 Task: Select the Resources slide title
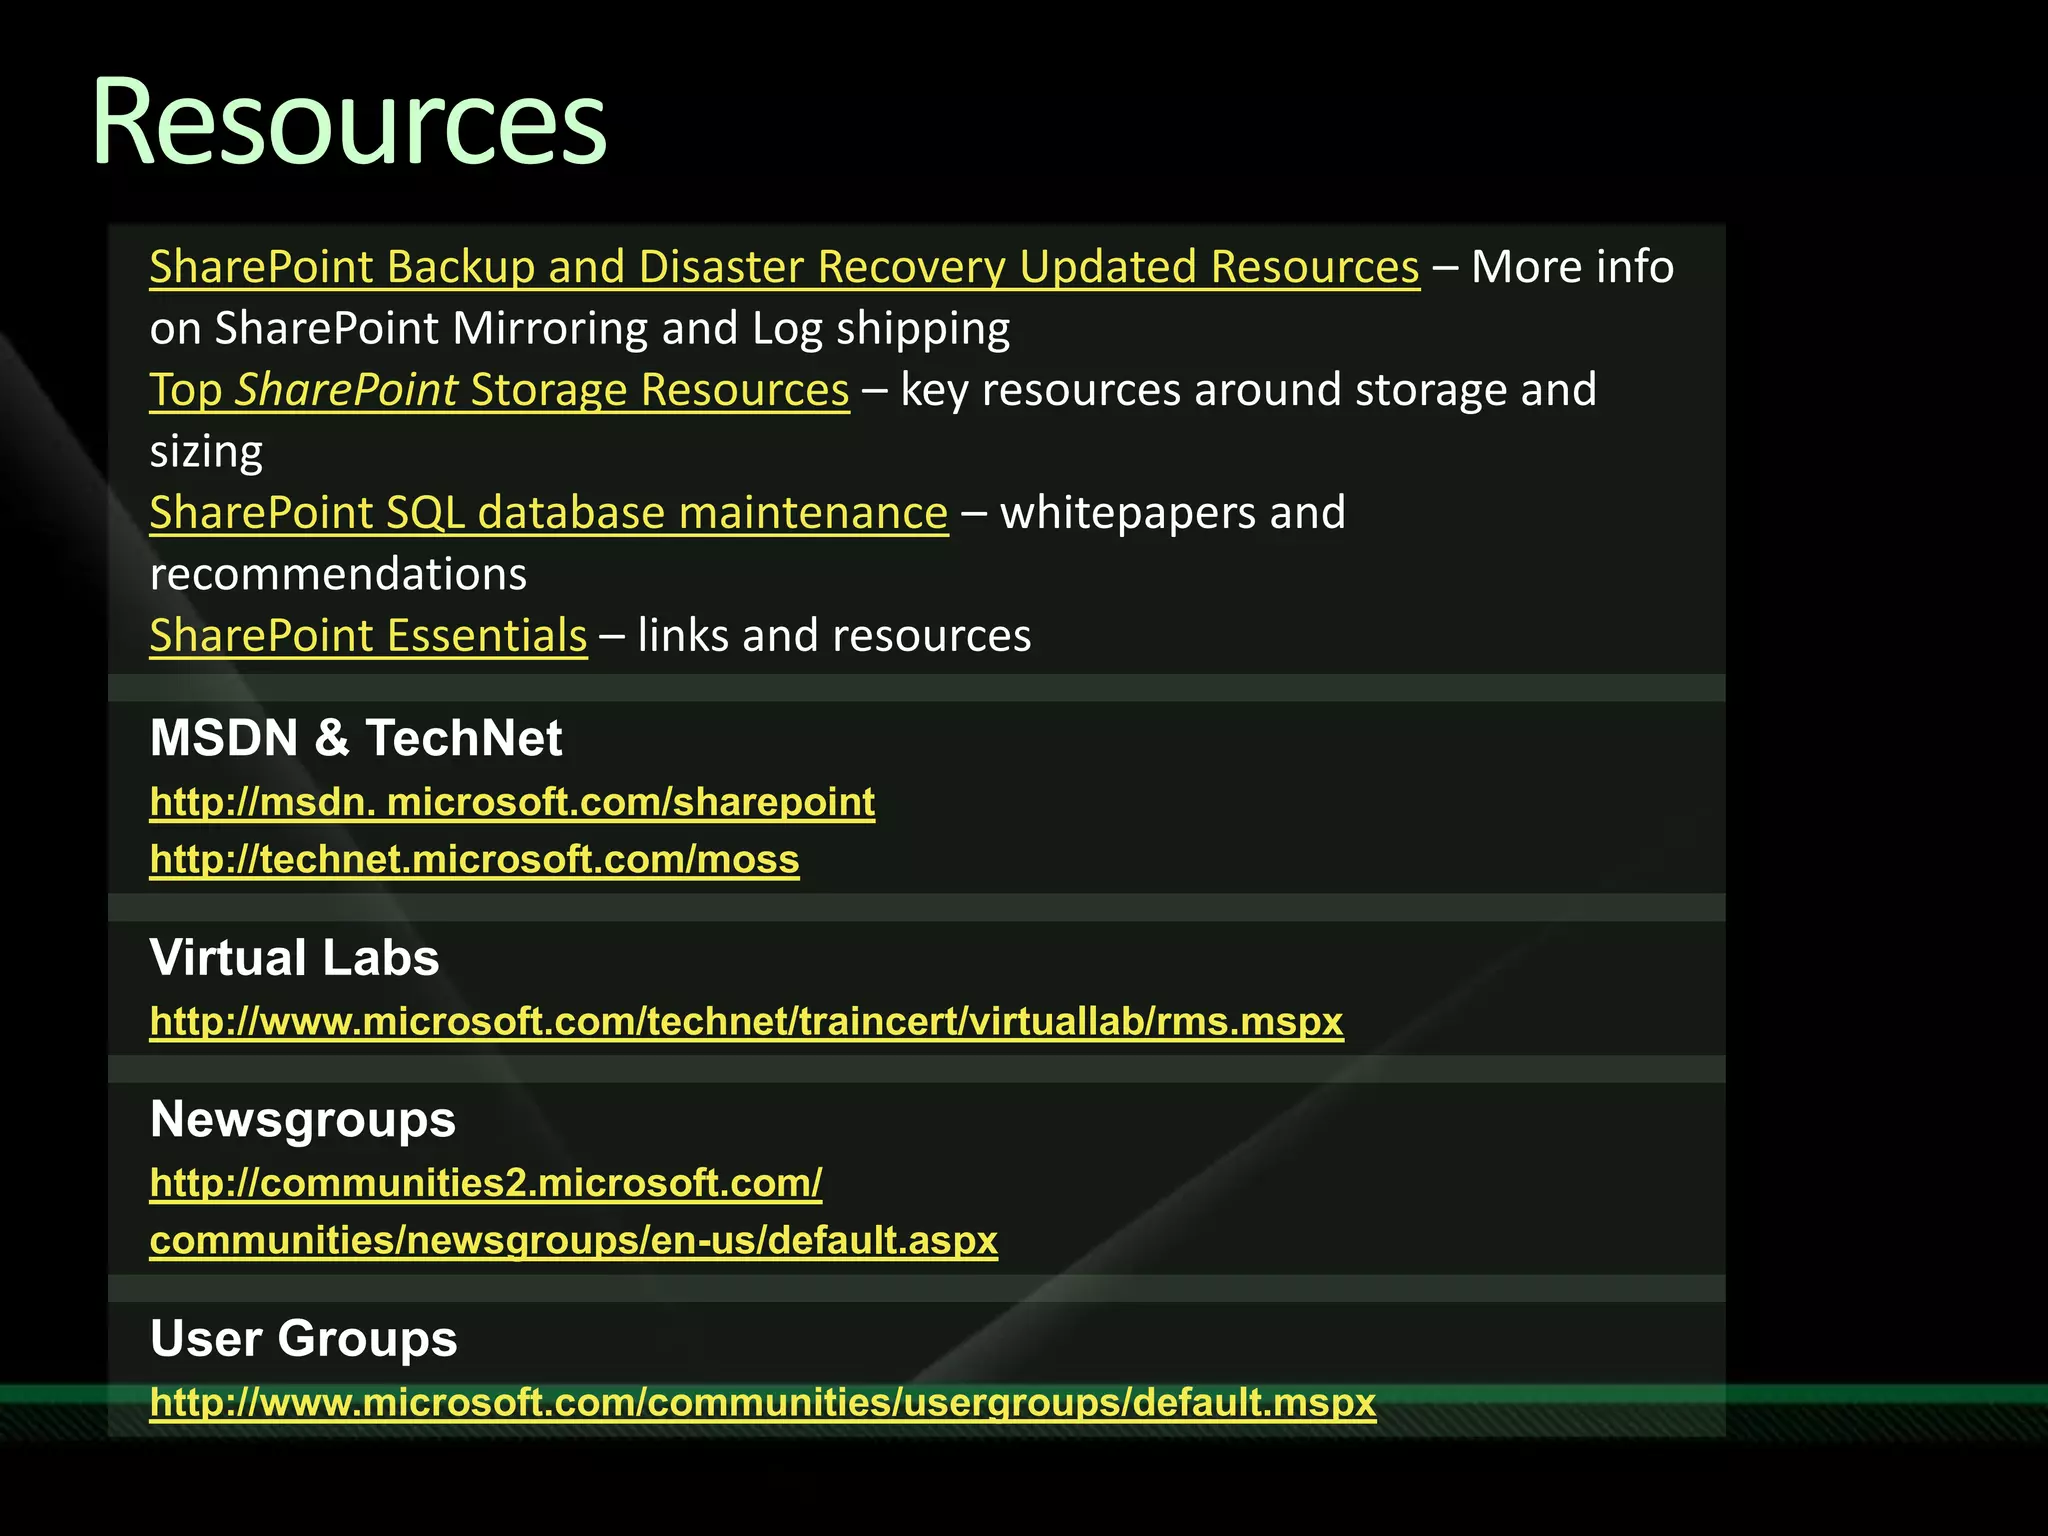[349, 122]
